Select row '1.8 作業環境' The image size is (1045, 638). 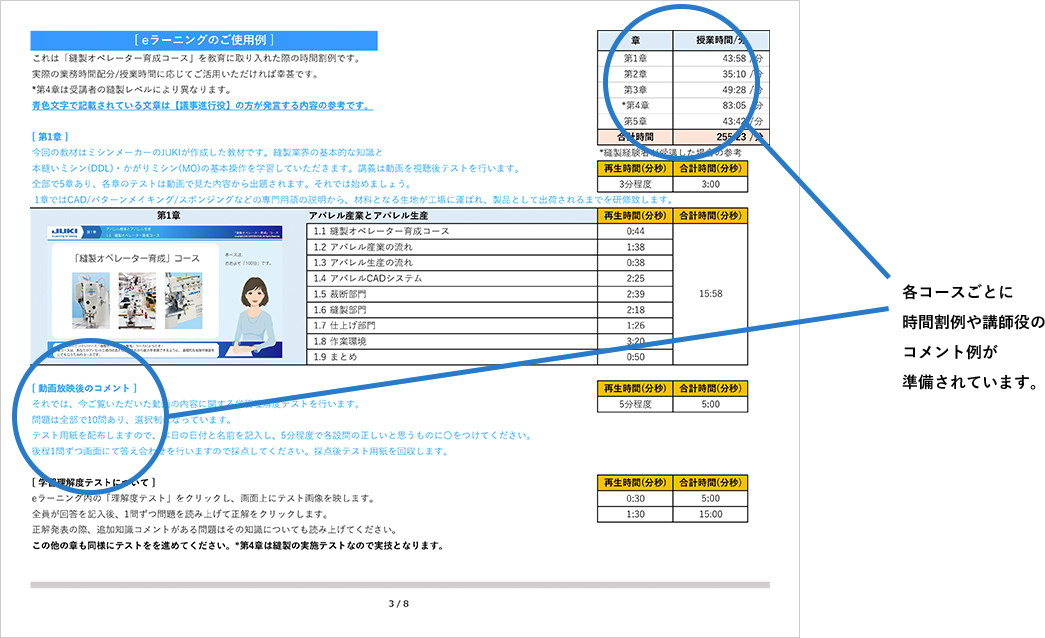pyautogui.click(x=452, y=341)
